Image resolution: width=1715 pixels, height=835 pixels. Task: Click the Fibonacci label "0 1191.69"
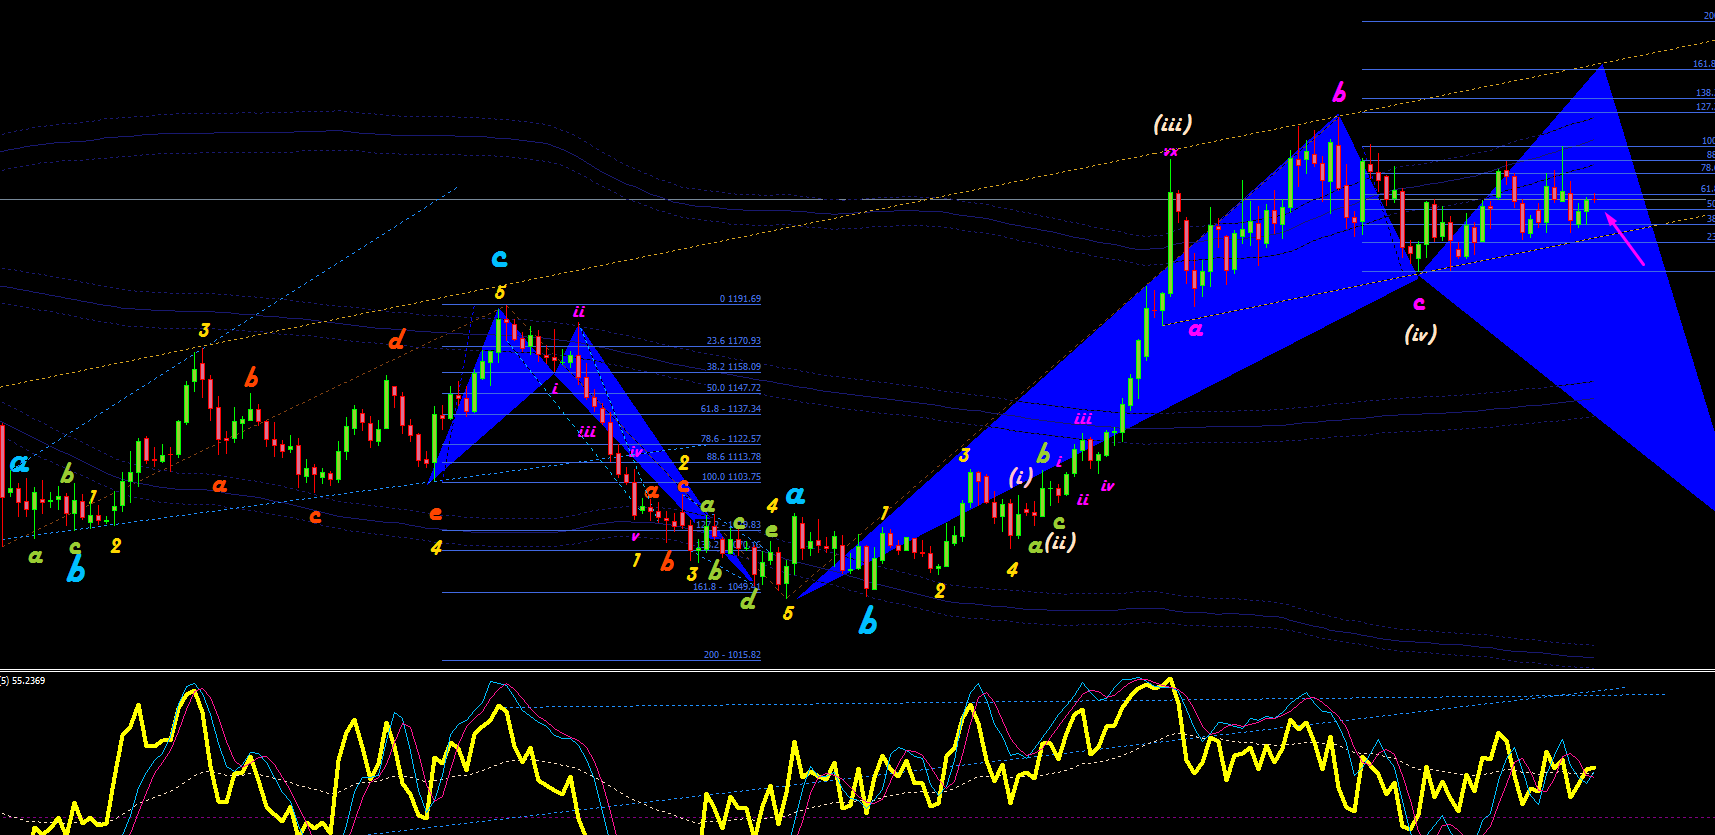pyautogui.click(x=740, y=299)
